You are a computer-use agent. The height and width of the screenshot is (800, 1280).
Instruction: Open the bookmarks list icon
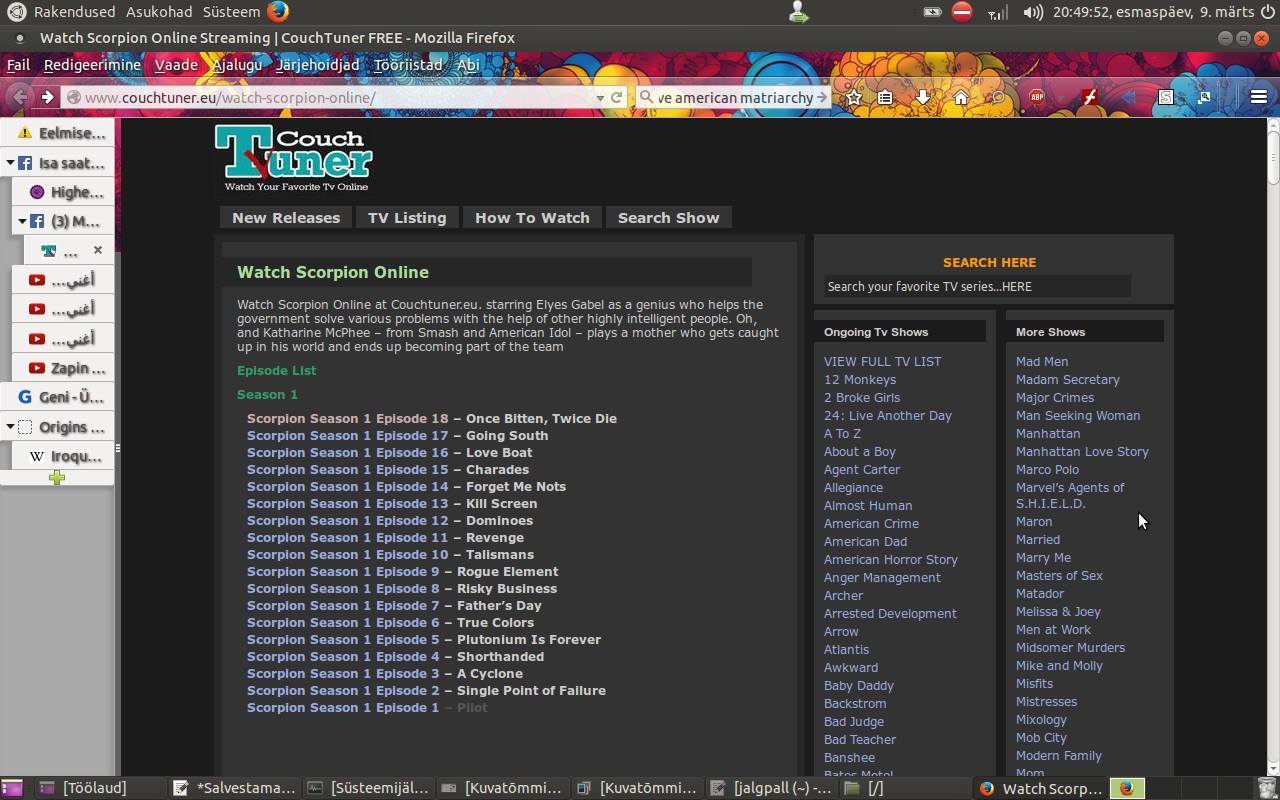pos(885,97)
